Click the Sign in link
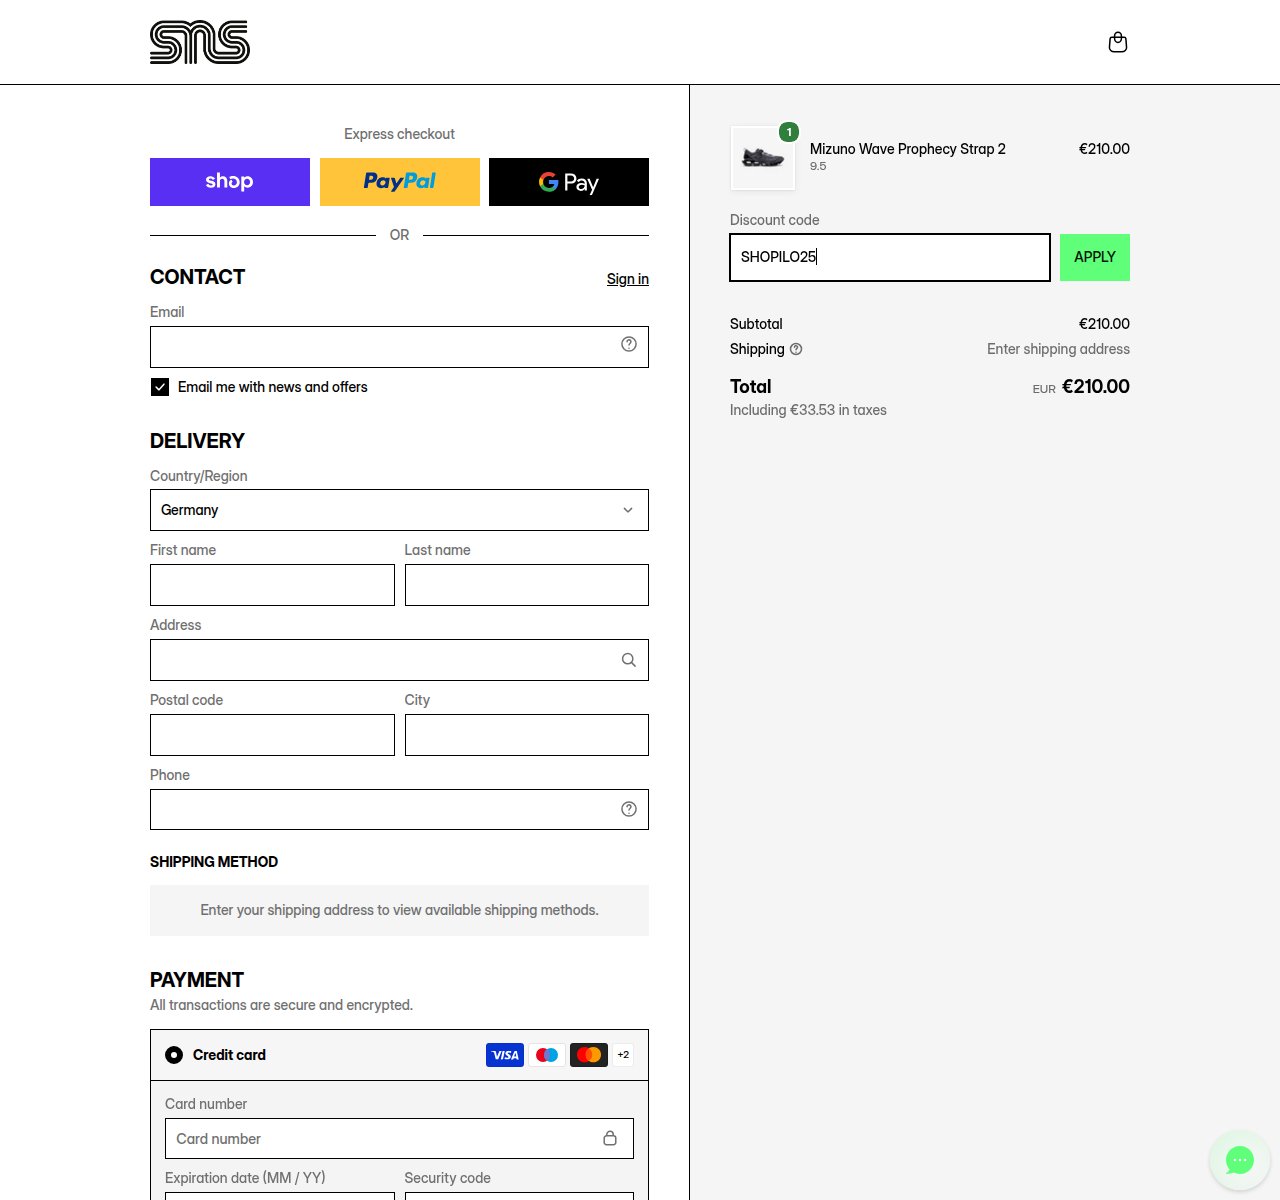 coord(628,279)
